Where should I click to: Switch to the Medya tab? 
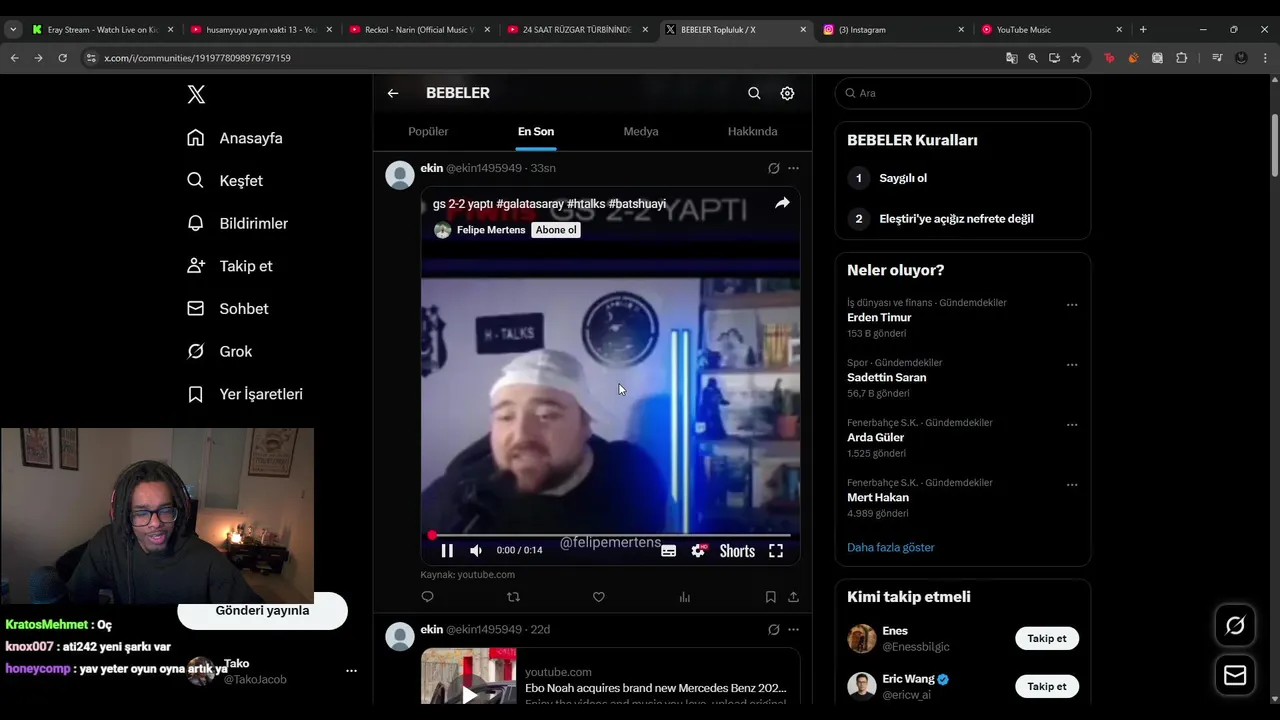pyautogui.click(x=641, y=131)
